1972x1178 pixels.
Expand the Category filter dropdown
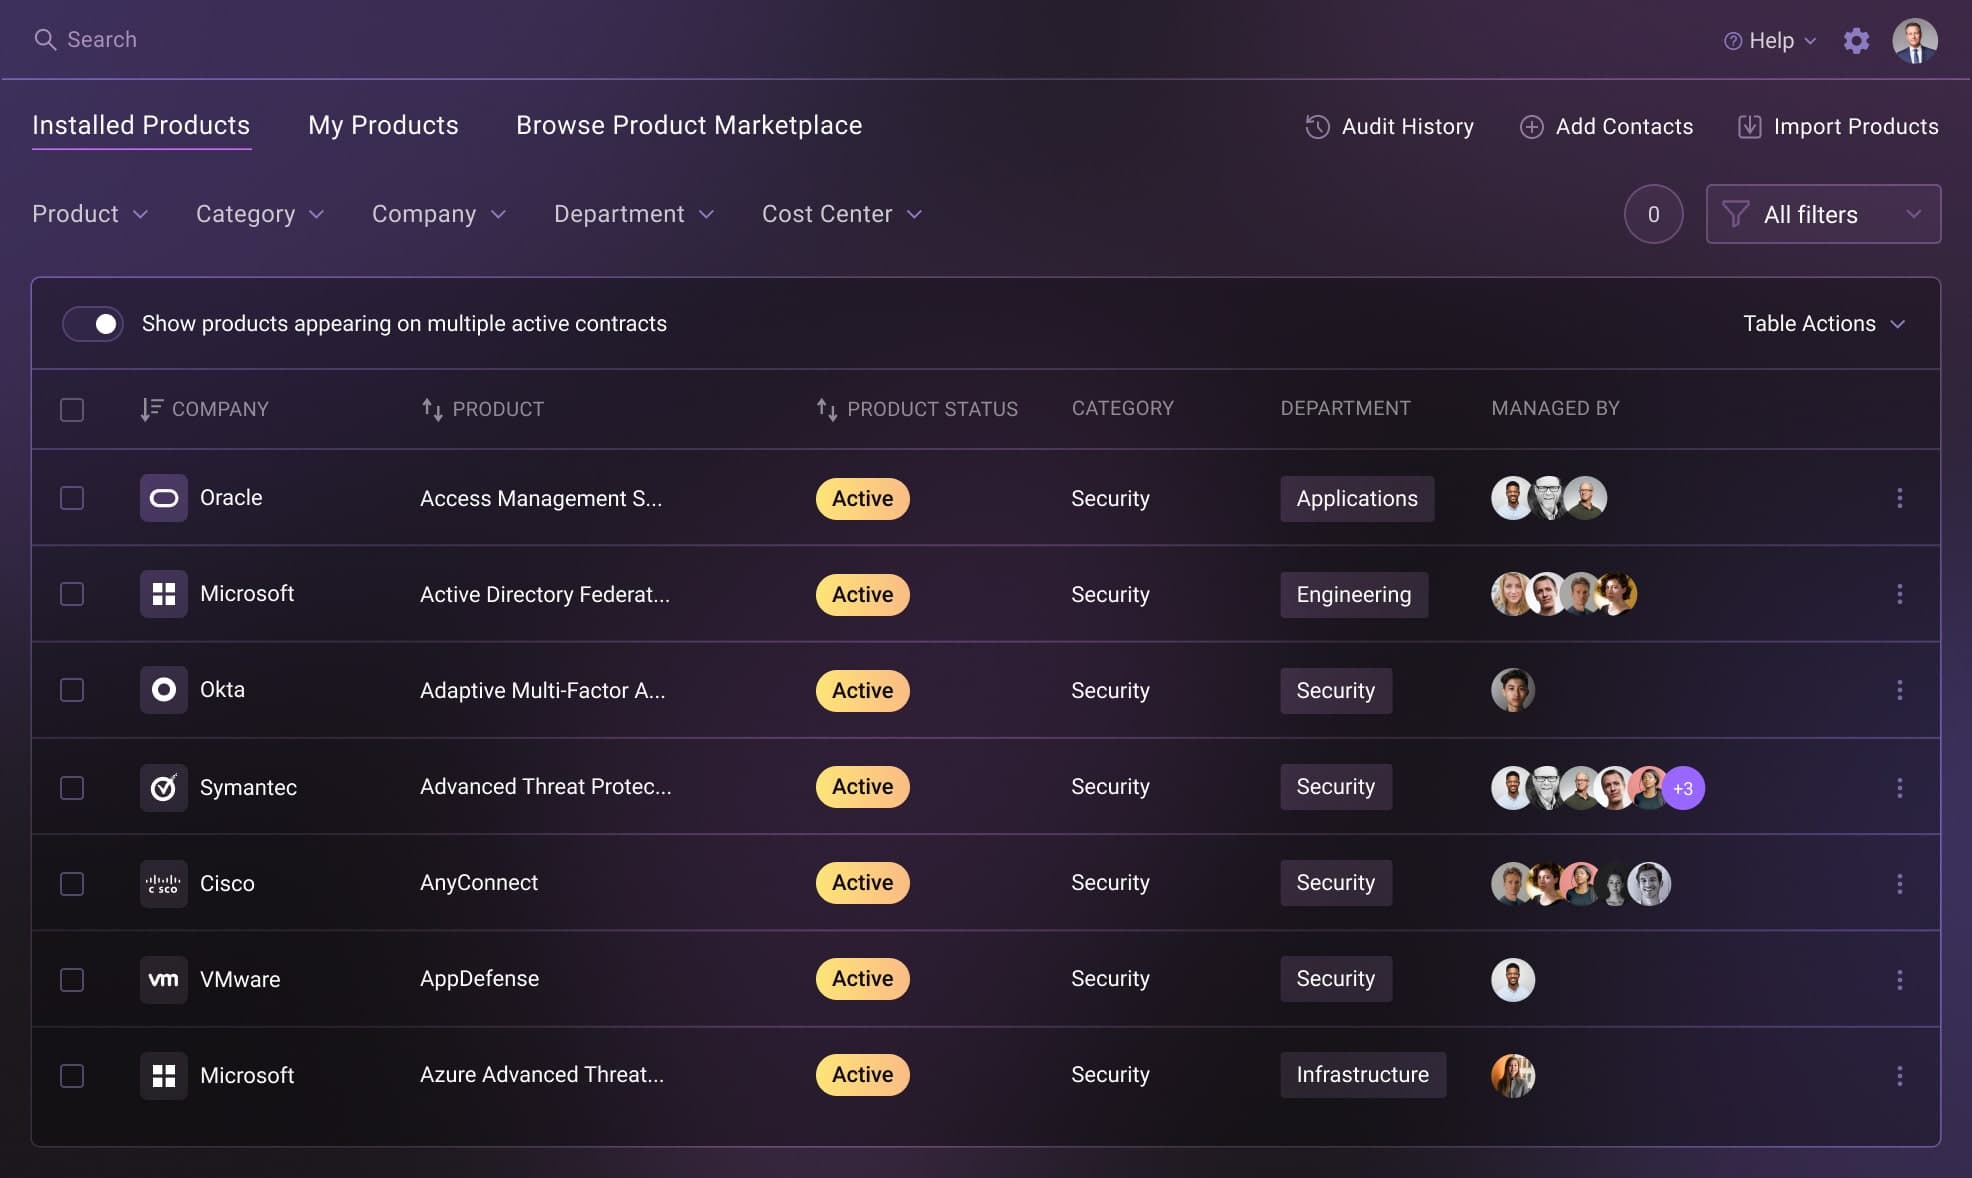(260, 214)
